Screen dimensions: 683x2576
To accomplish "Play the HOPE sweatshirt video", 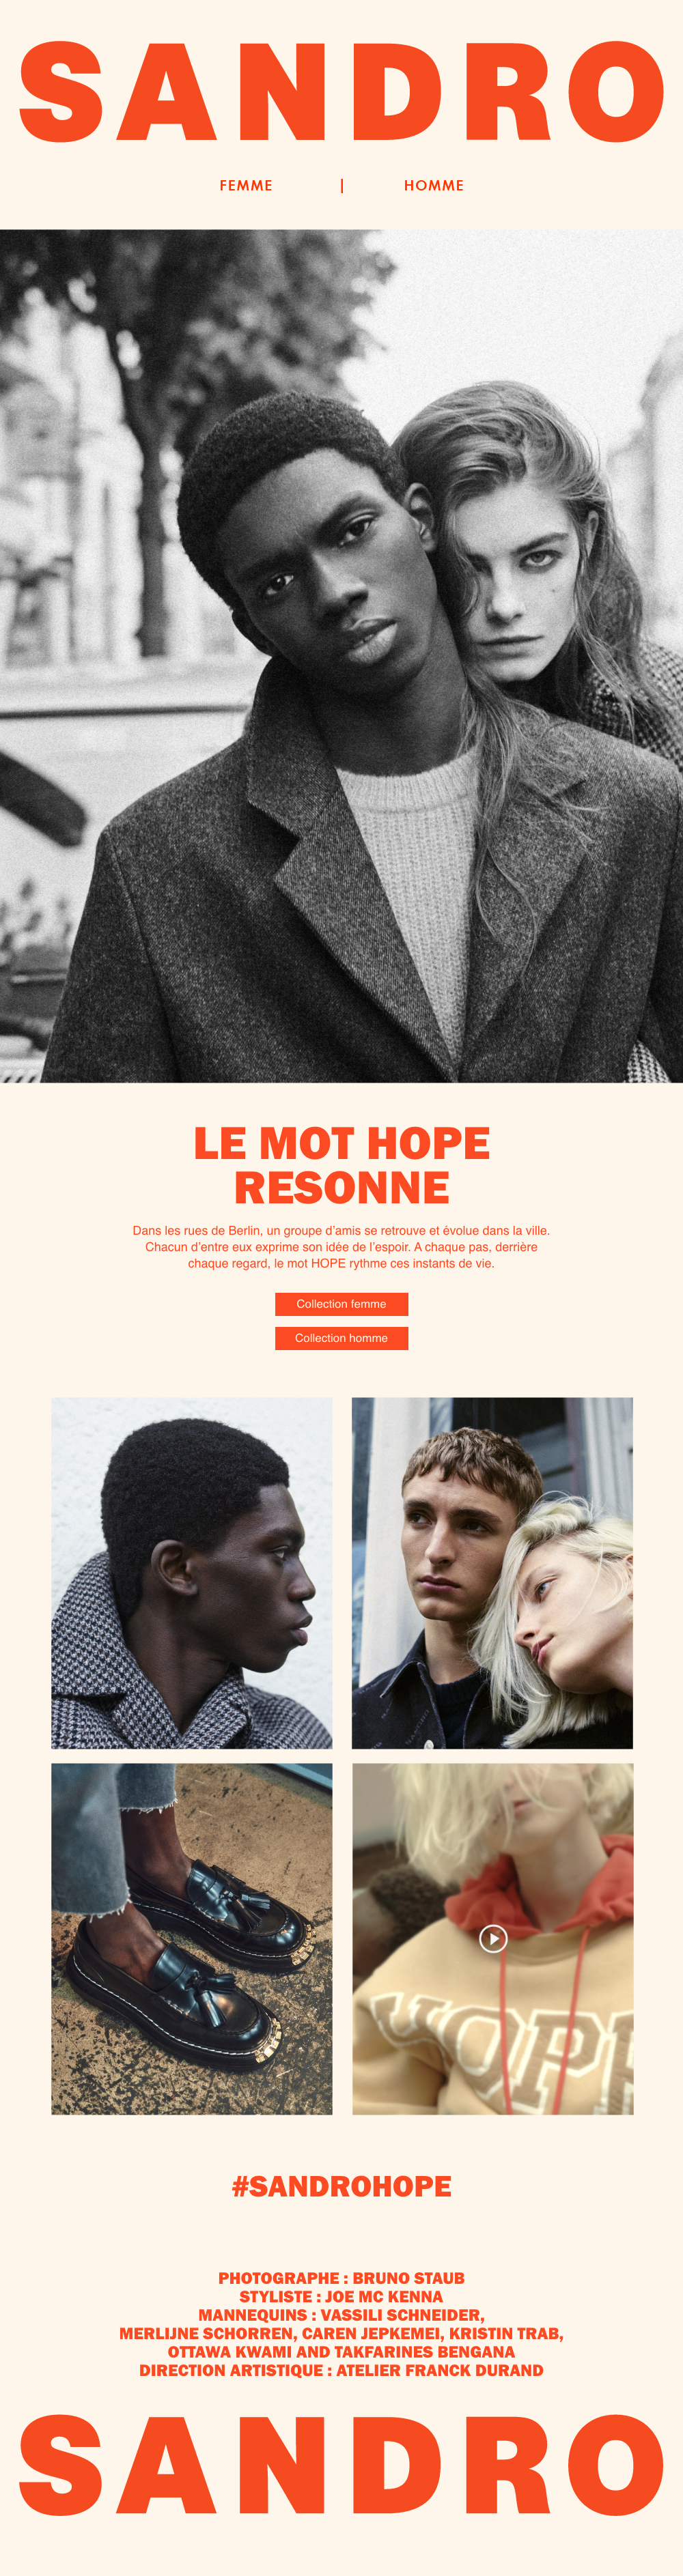I will coord(493,1938).
